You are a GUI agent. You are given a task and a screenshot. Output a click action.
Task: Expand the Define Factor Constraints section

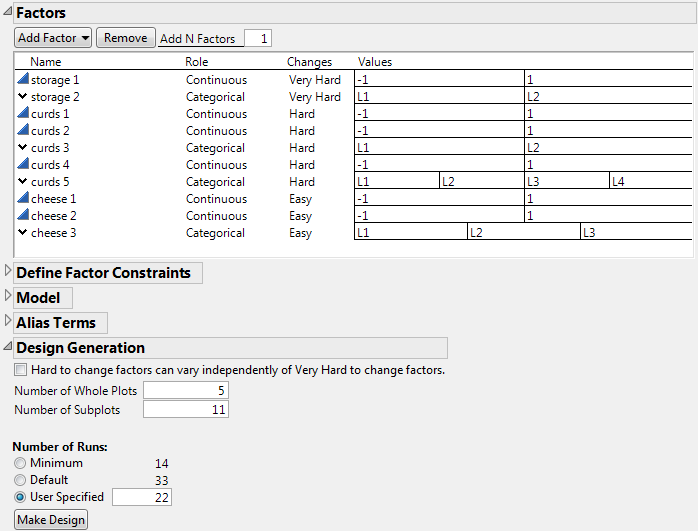[x=9, y=271]
